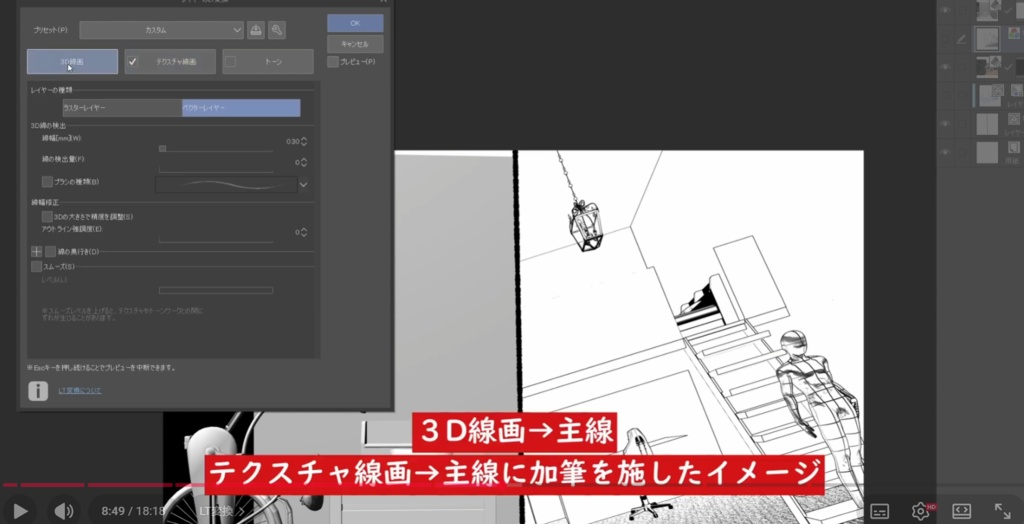1024x524 pixels.
Task: Click the キャンセル button
Action: click(x=355, y=44)
